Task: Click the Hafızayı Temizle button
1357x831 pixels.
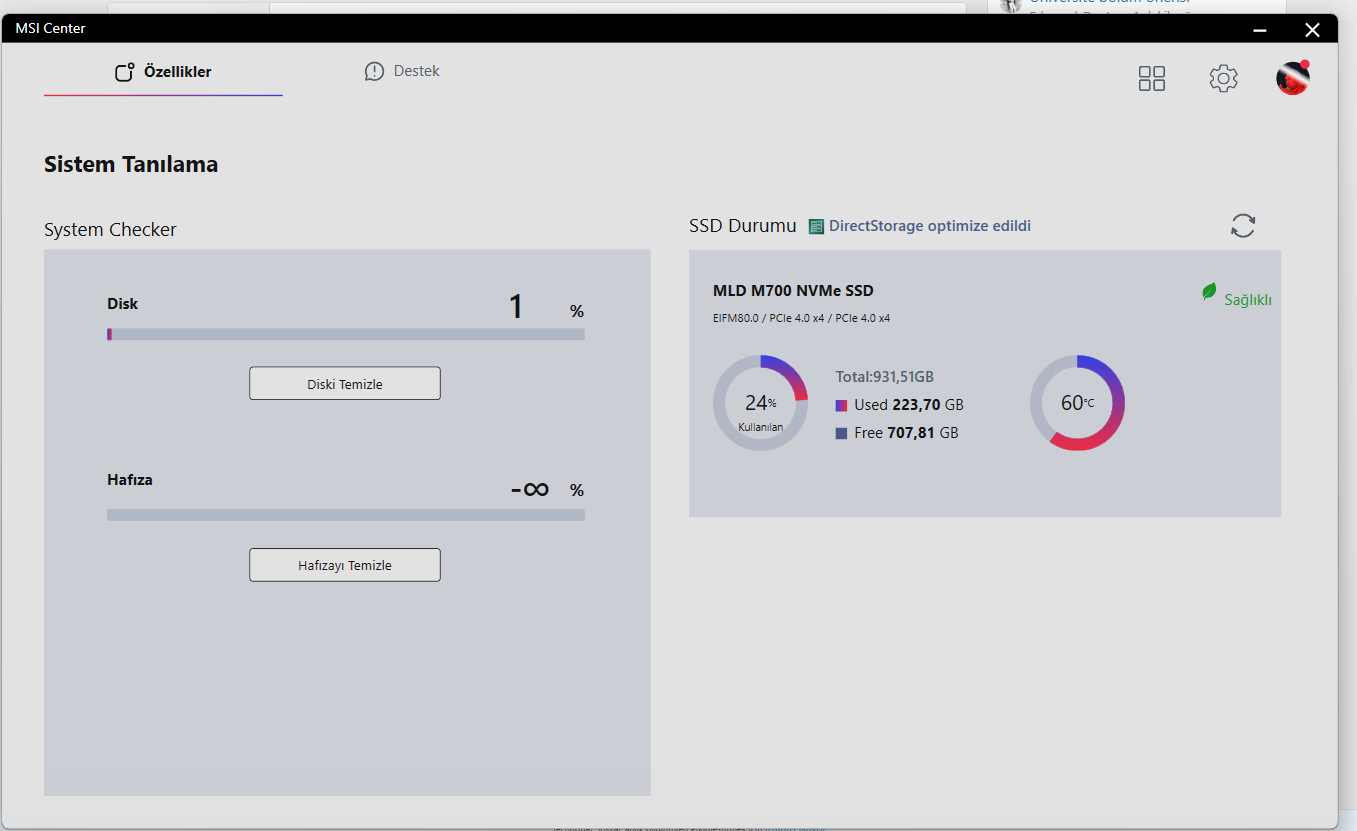Action: coord(345,565)
